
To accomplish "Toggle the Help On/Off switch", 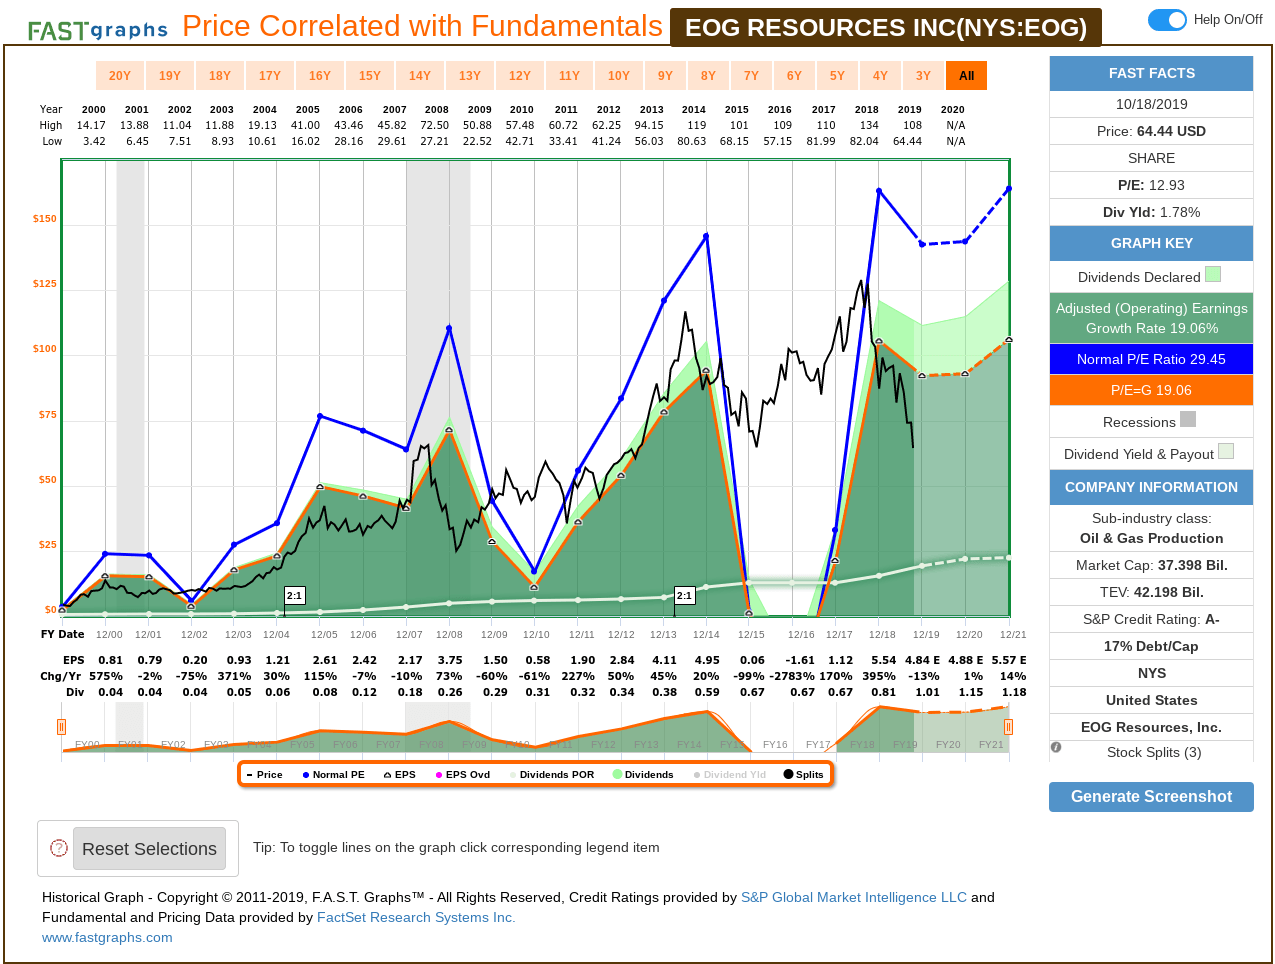I will [x=1167, y=19].
